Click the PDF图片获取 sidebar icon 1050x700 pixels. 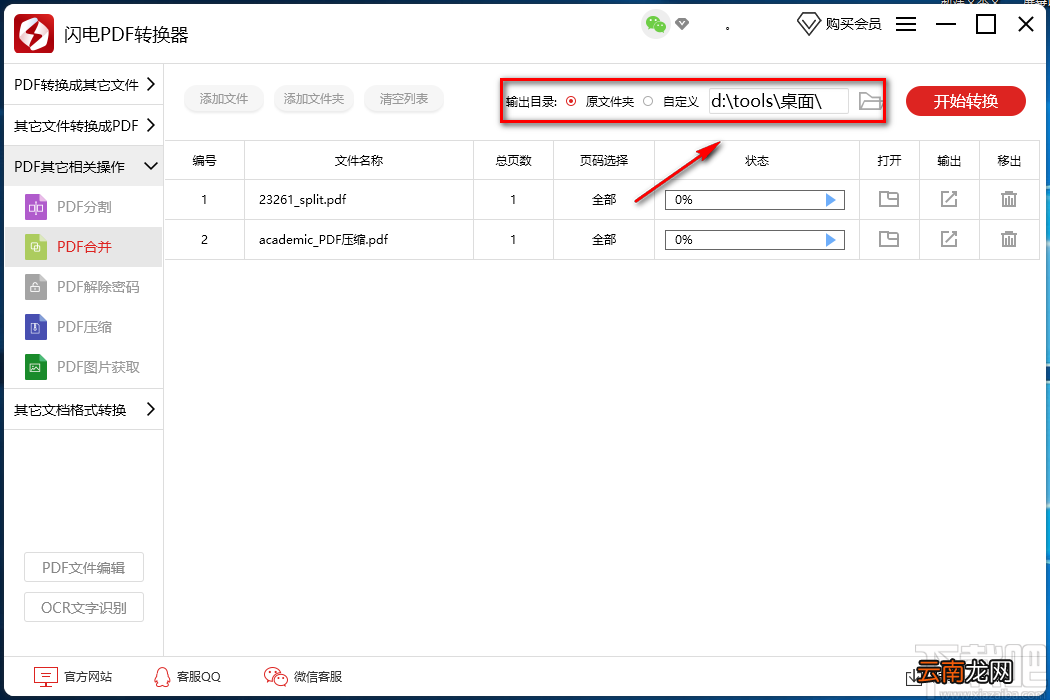36,367
